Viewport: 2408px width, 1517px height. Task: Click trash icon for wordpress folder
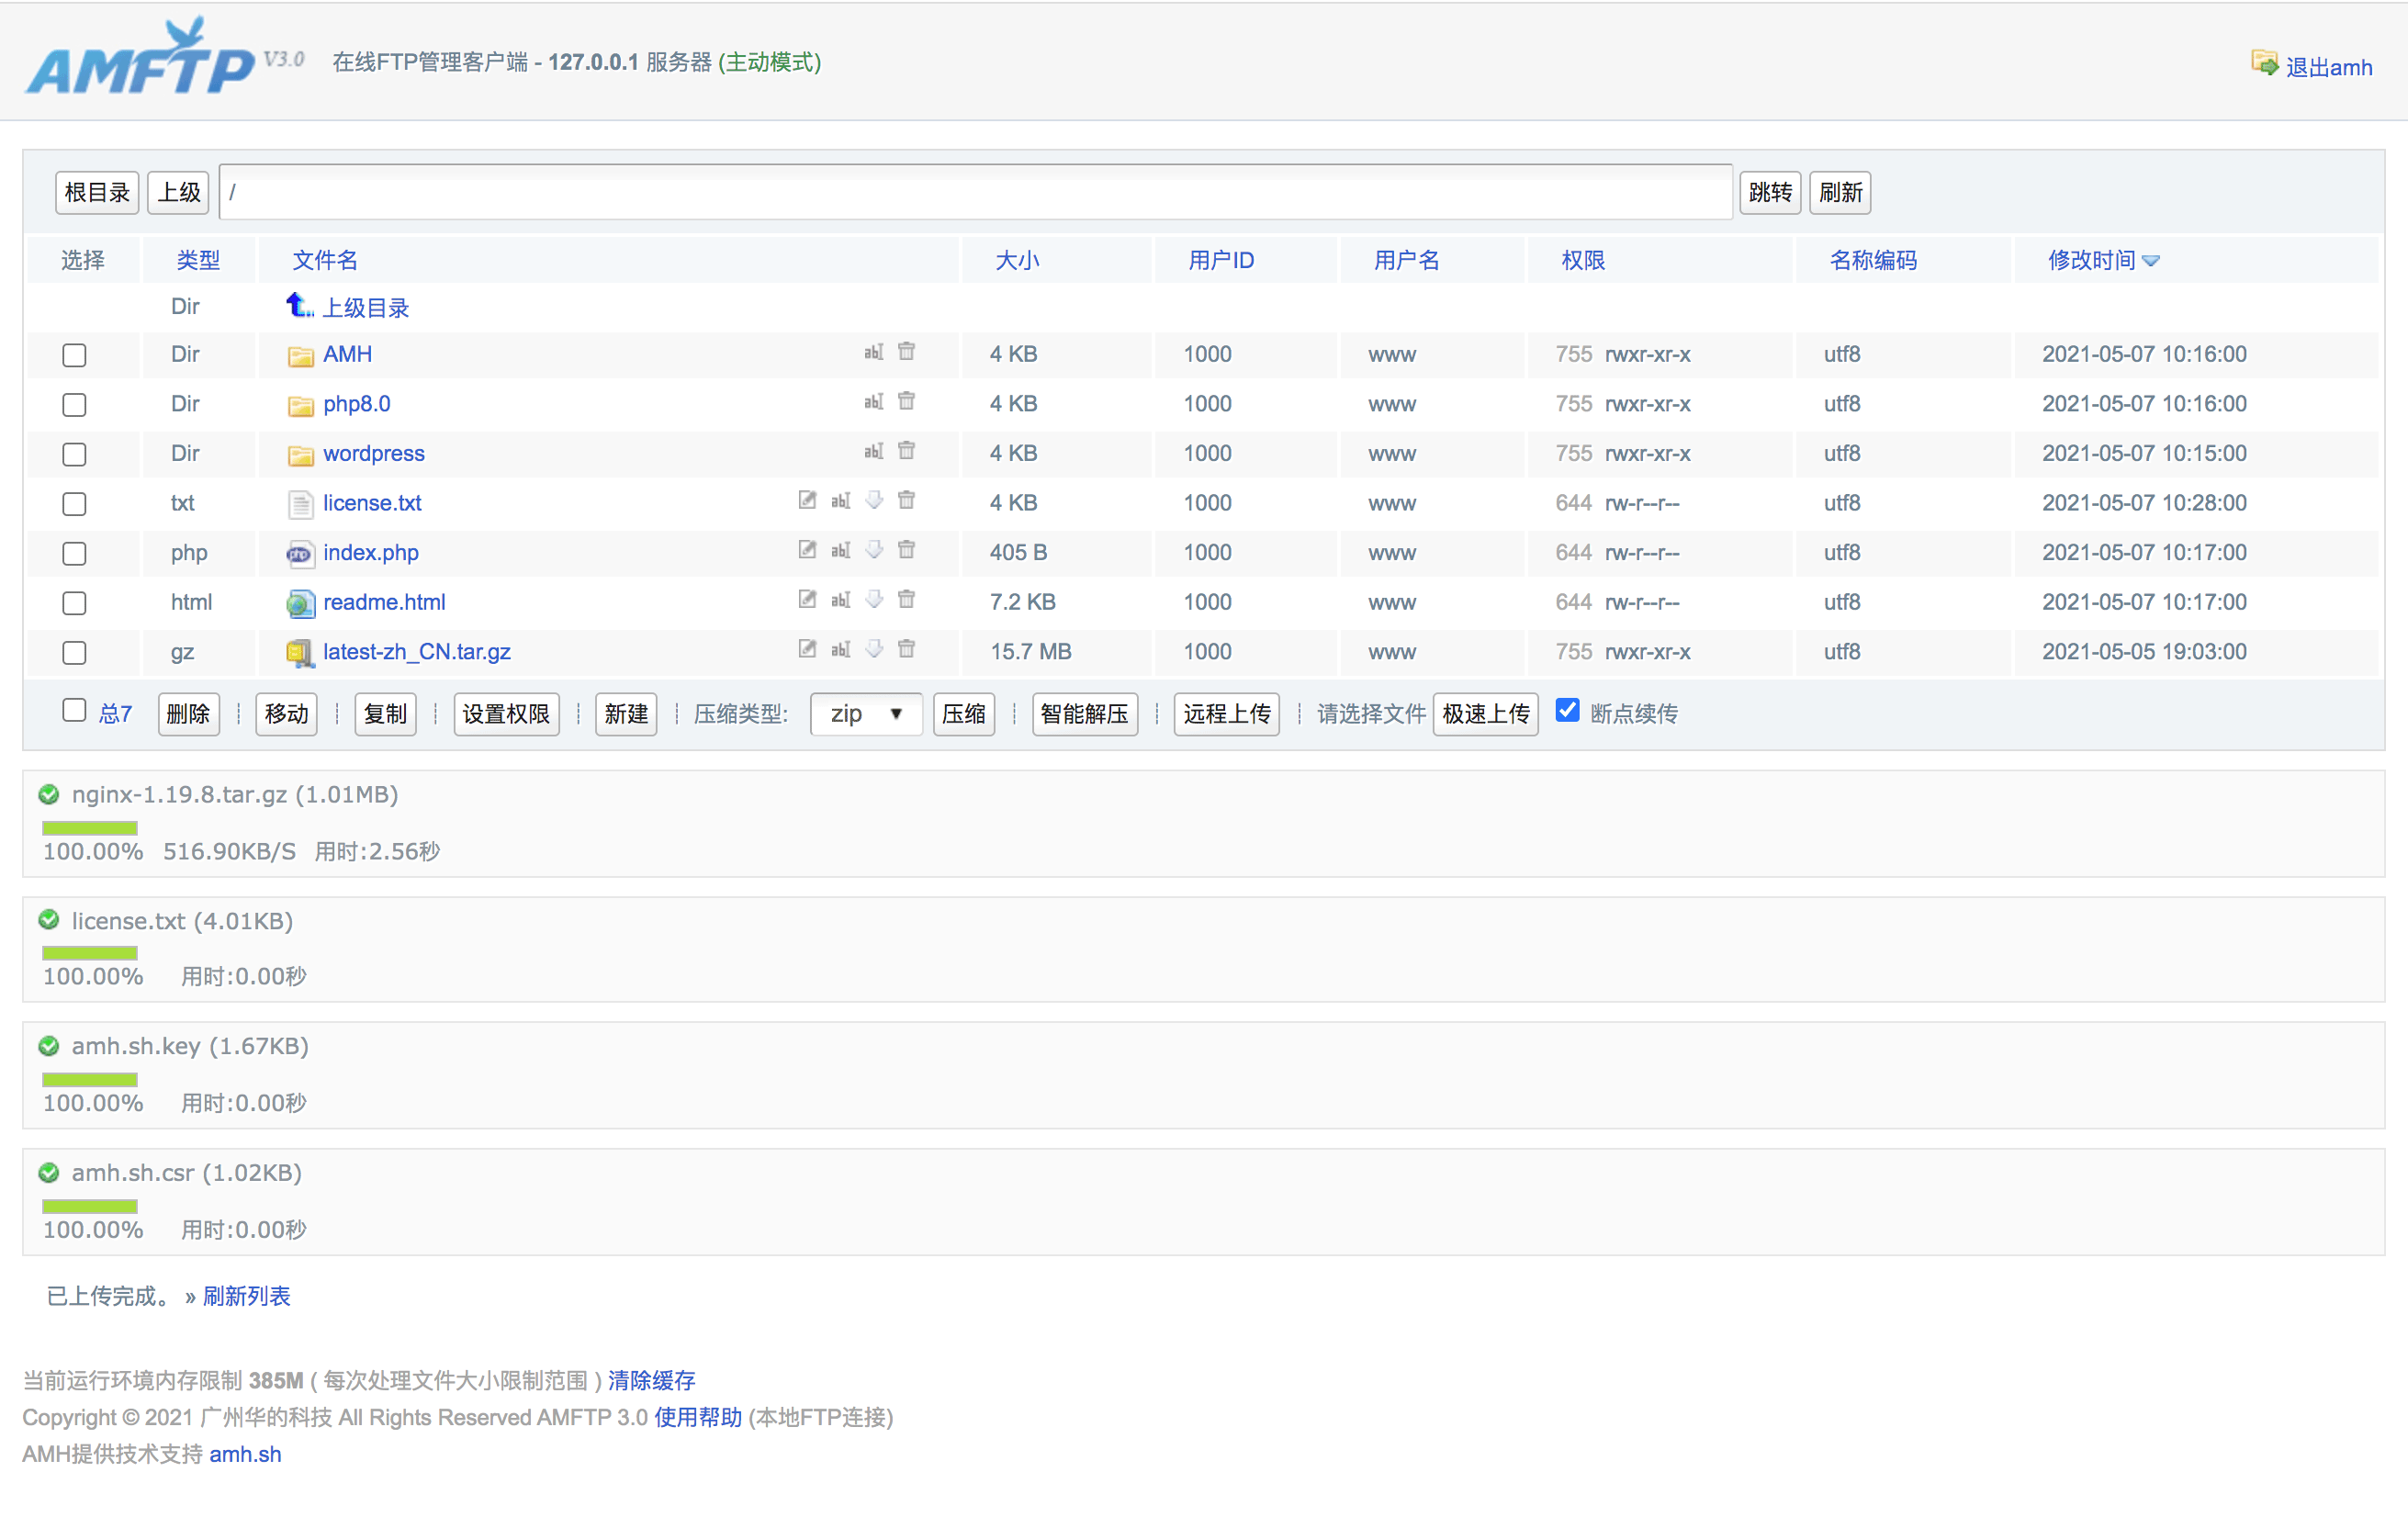pyautogui.click(x=906, y=451)
